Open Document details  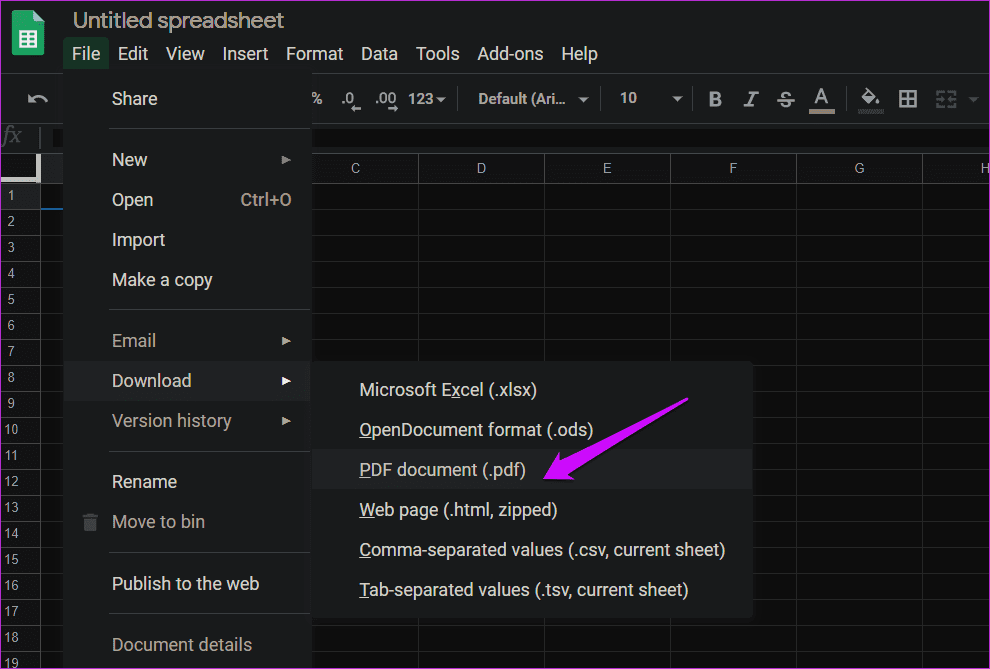click(x=187, y=644)
